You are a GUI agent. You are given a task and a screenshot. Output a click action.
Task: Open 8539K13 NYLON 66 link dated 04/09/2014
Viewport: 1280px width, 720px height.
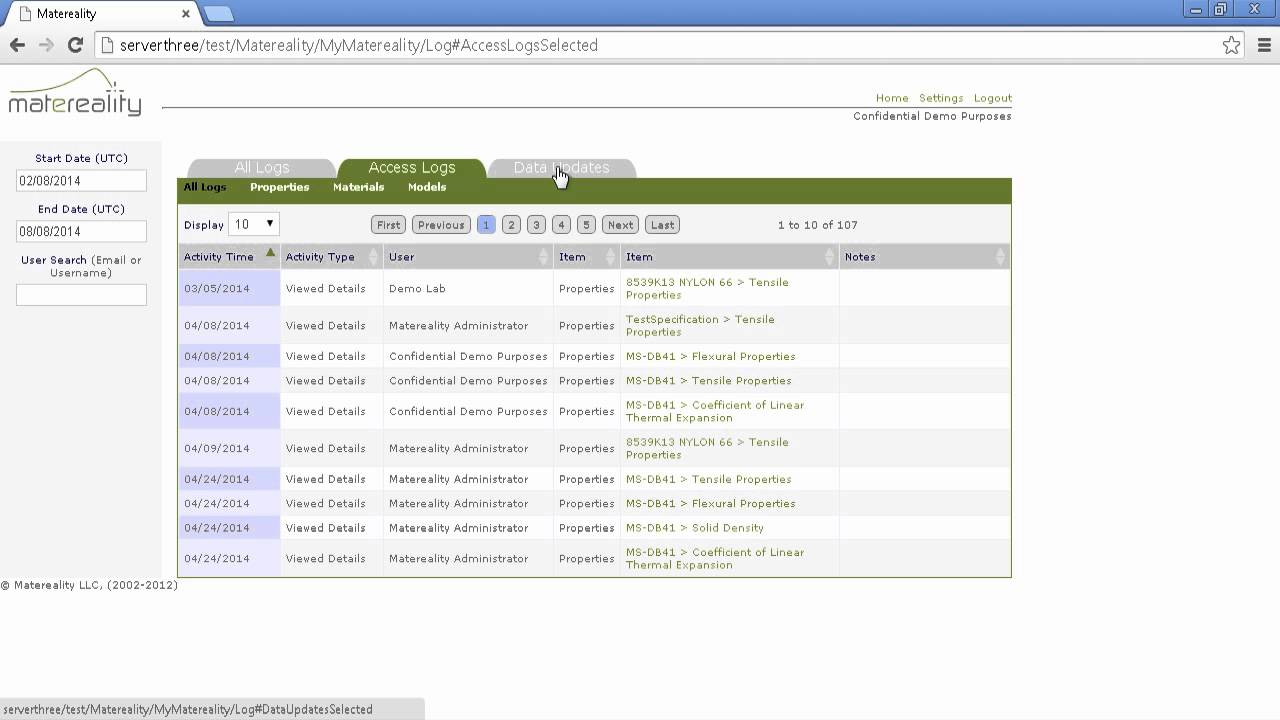(x=707, y=448)
